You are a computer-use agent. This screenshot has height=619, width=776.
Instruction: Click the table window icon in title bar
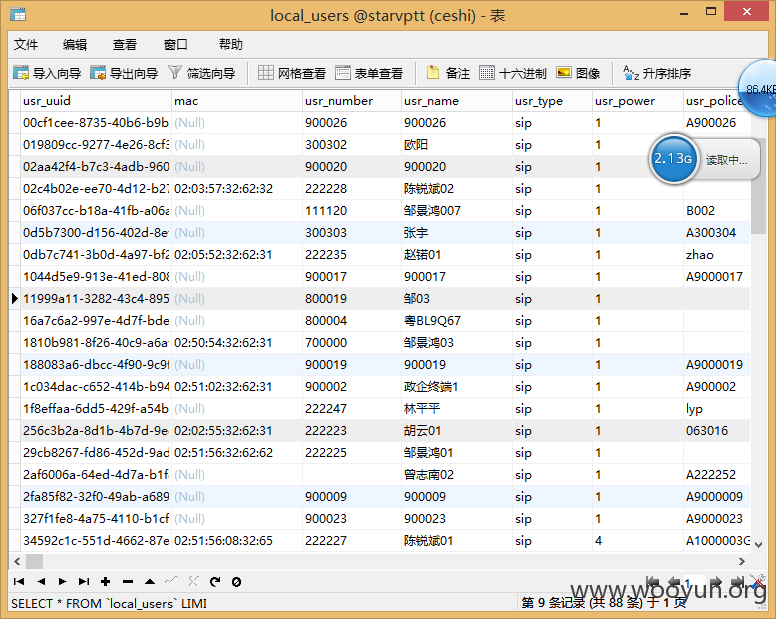[18, 15]
